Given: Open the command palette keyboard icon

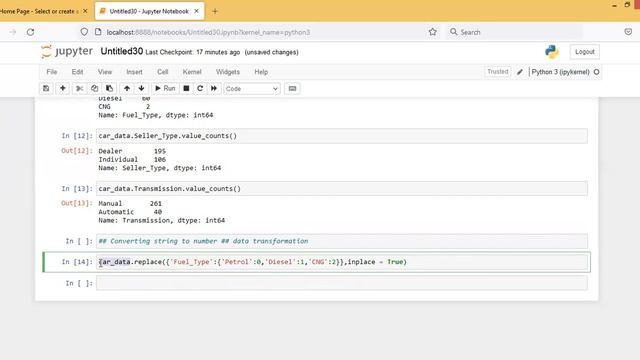Looking at the screenshot, I should [x=292, y=89].
